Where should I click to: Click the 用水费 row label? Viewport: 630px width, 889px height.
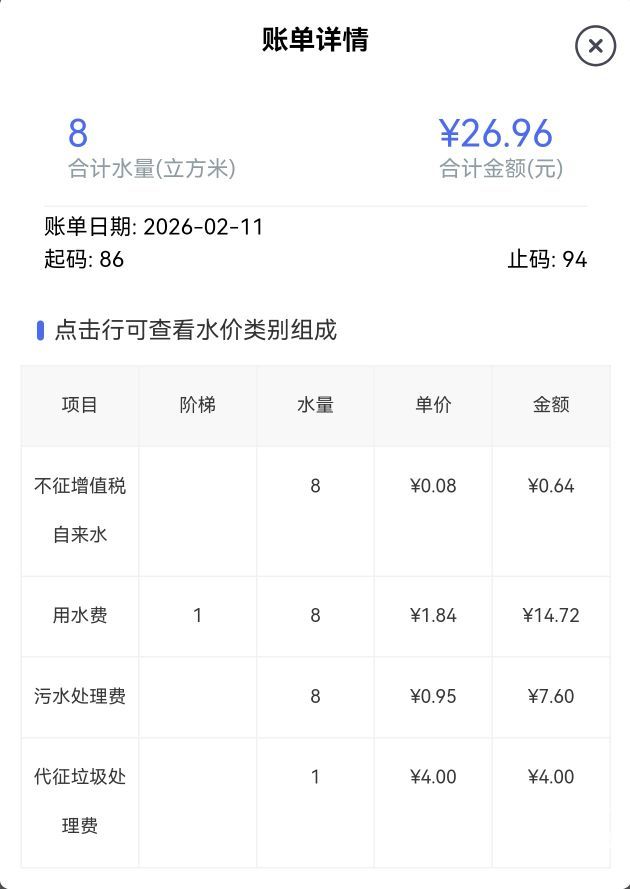tap(80, 616)
